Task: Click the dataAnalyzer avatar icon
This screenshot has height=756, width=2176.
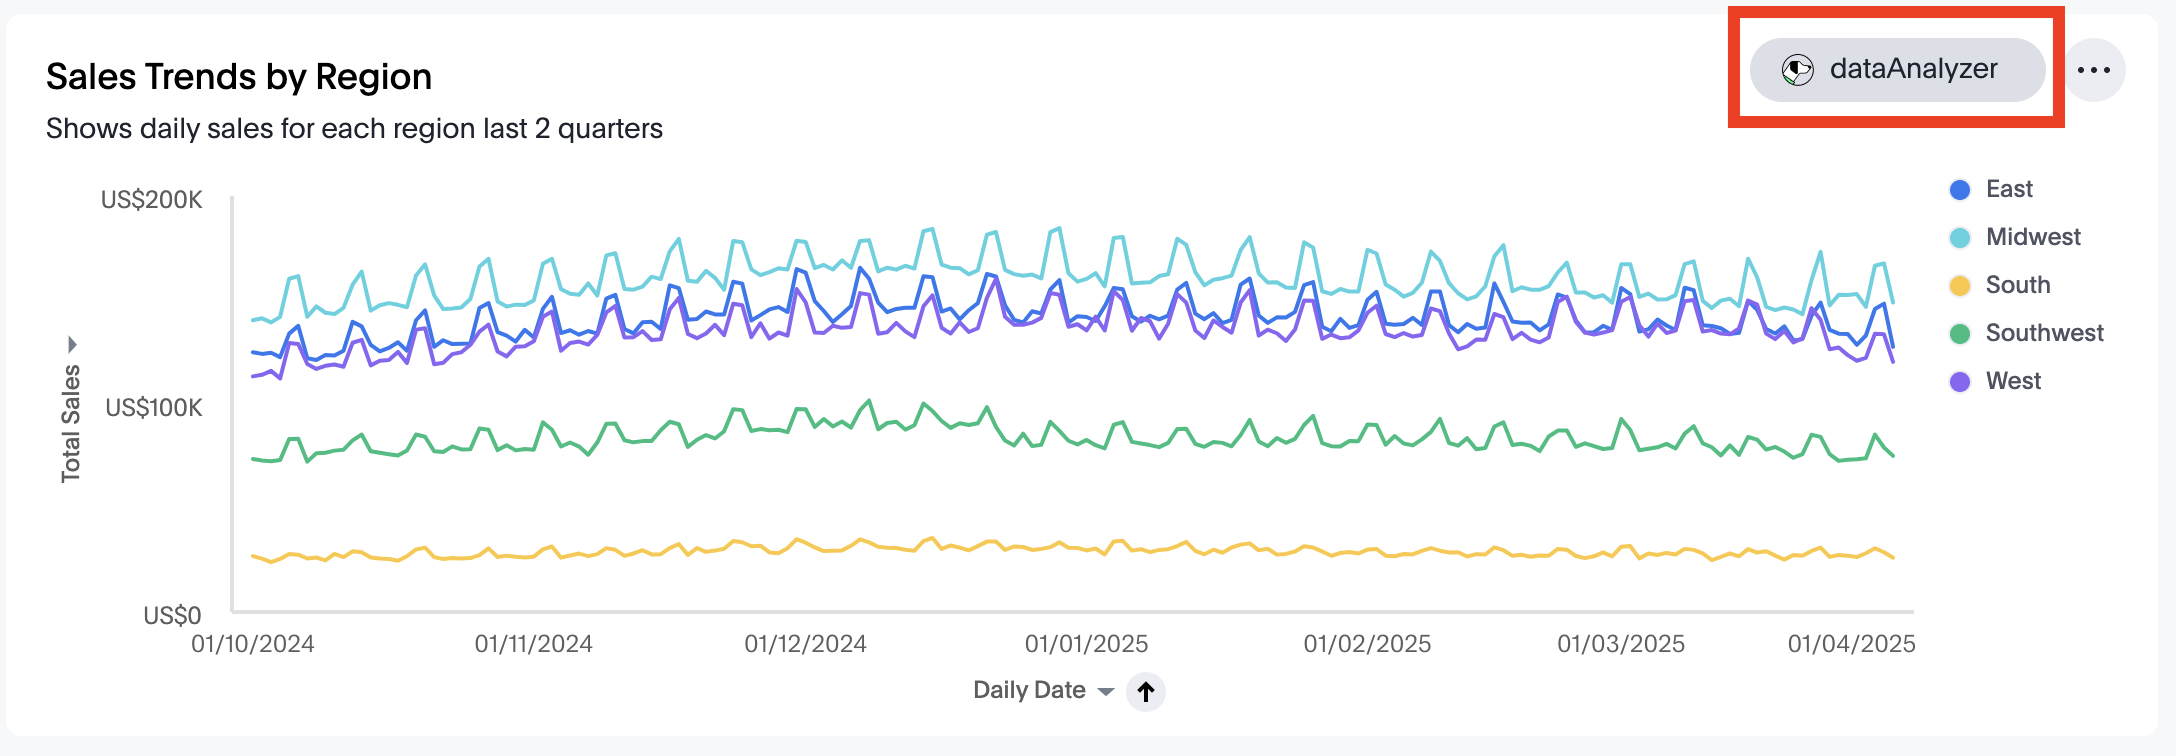Action: [x=1797, y=70]
